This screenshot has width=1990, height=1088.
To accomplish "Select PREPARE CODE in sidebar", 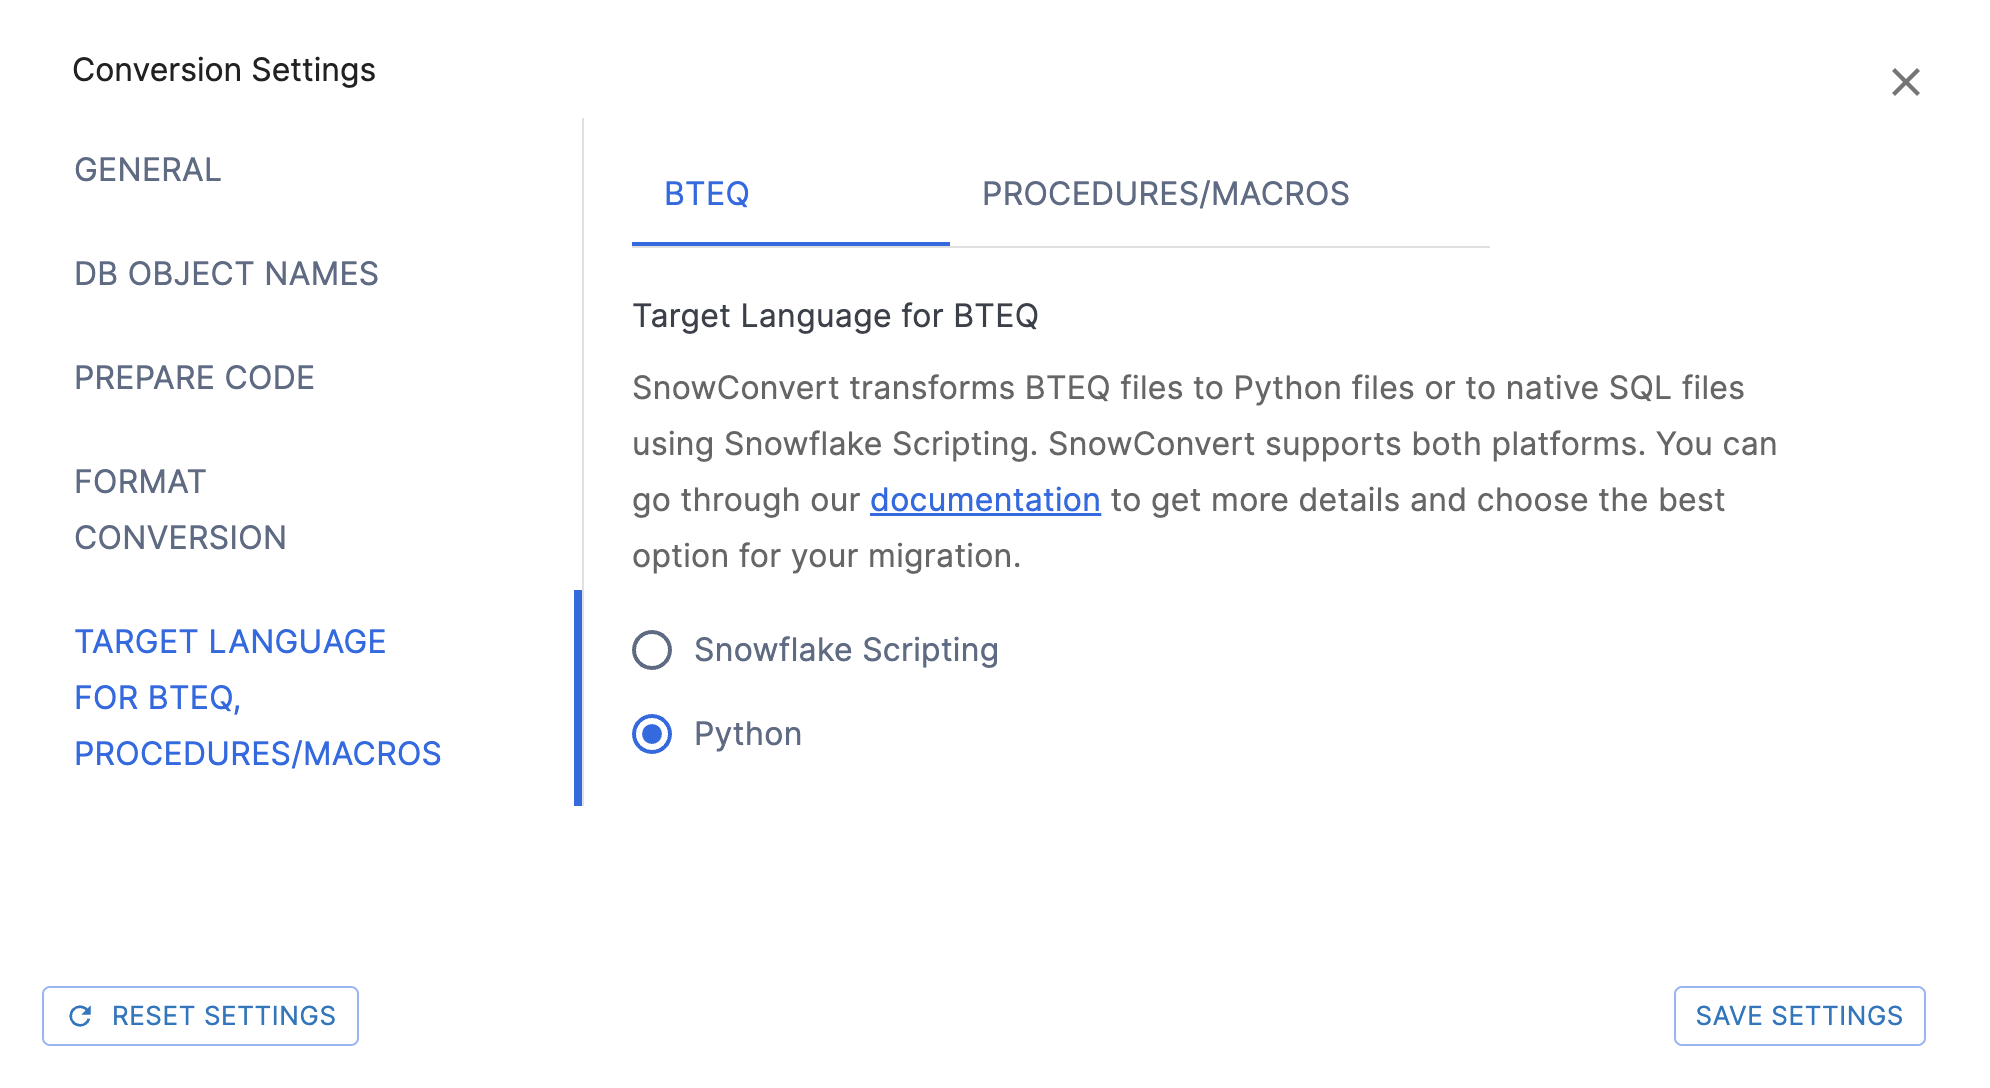I will [194, 378].
